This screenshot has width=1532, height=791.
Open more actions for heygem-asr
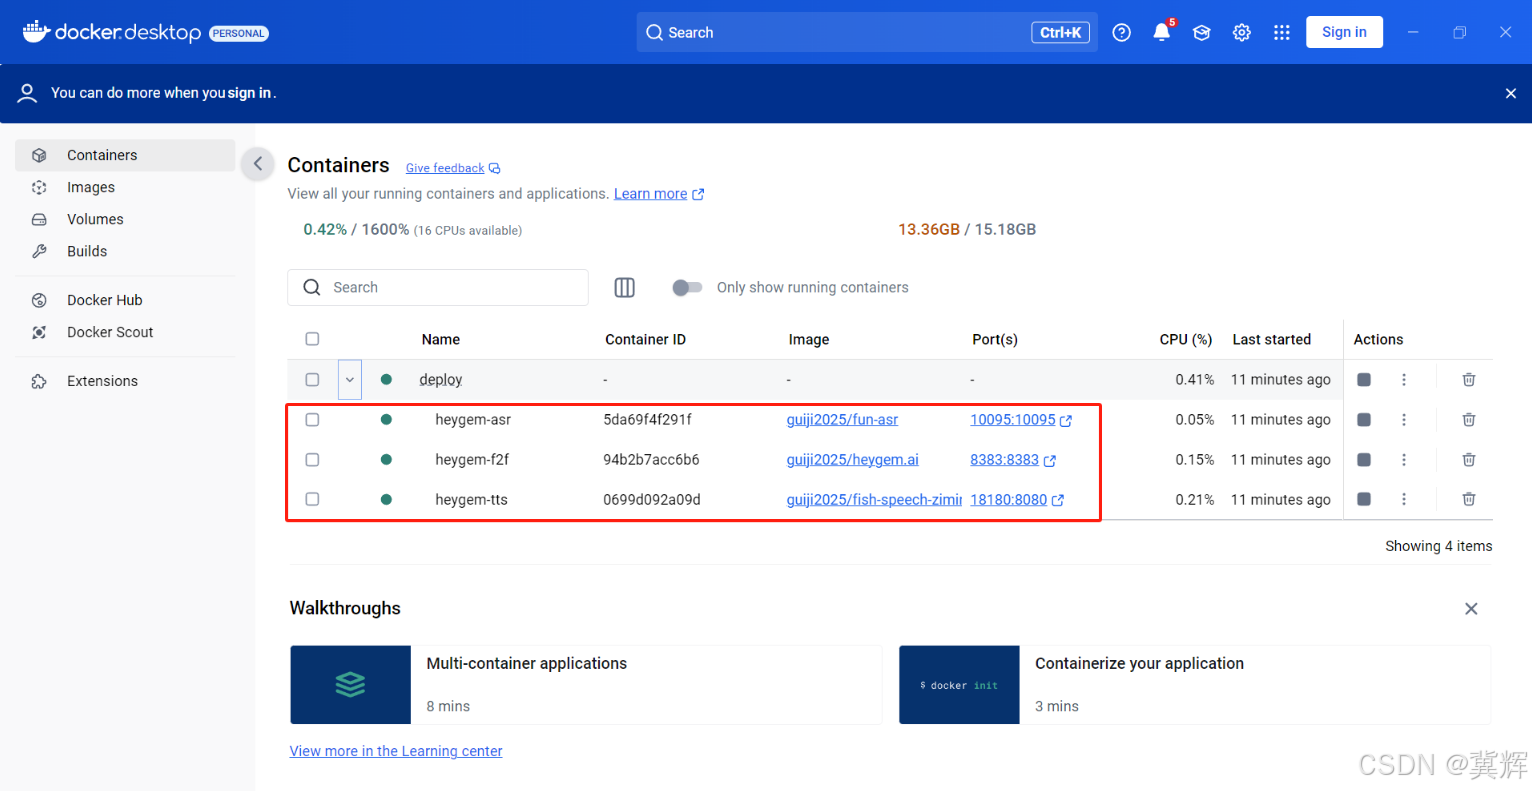(1404, 420)
